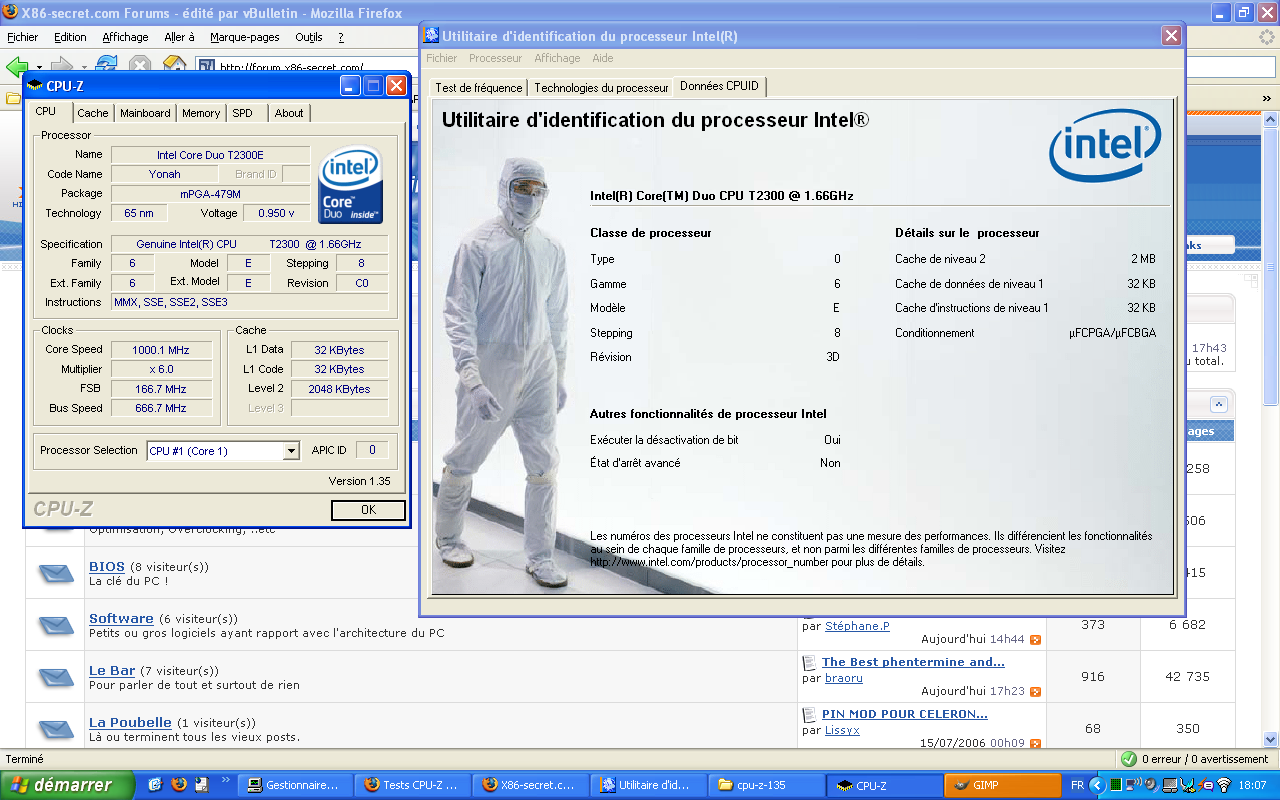Screen dimensions: 1280x800
Task: Open the Software forum link
Action: [121, 618]
